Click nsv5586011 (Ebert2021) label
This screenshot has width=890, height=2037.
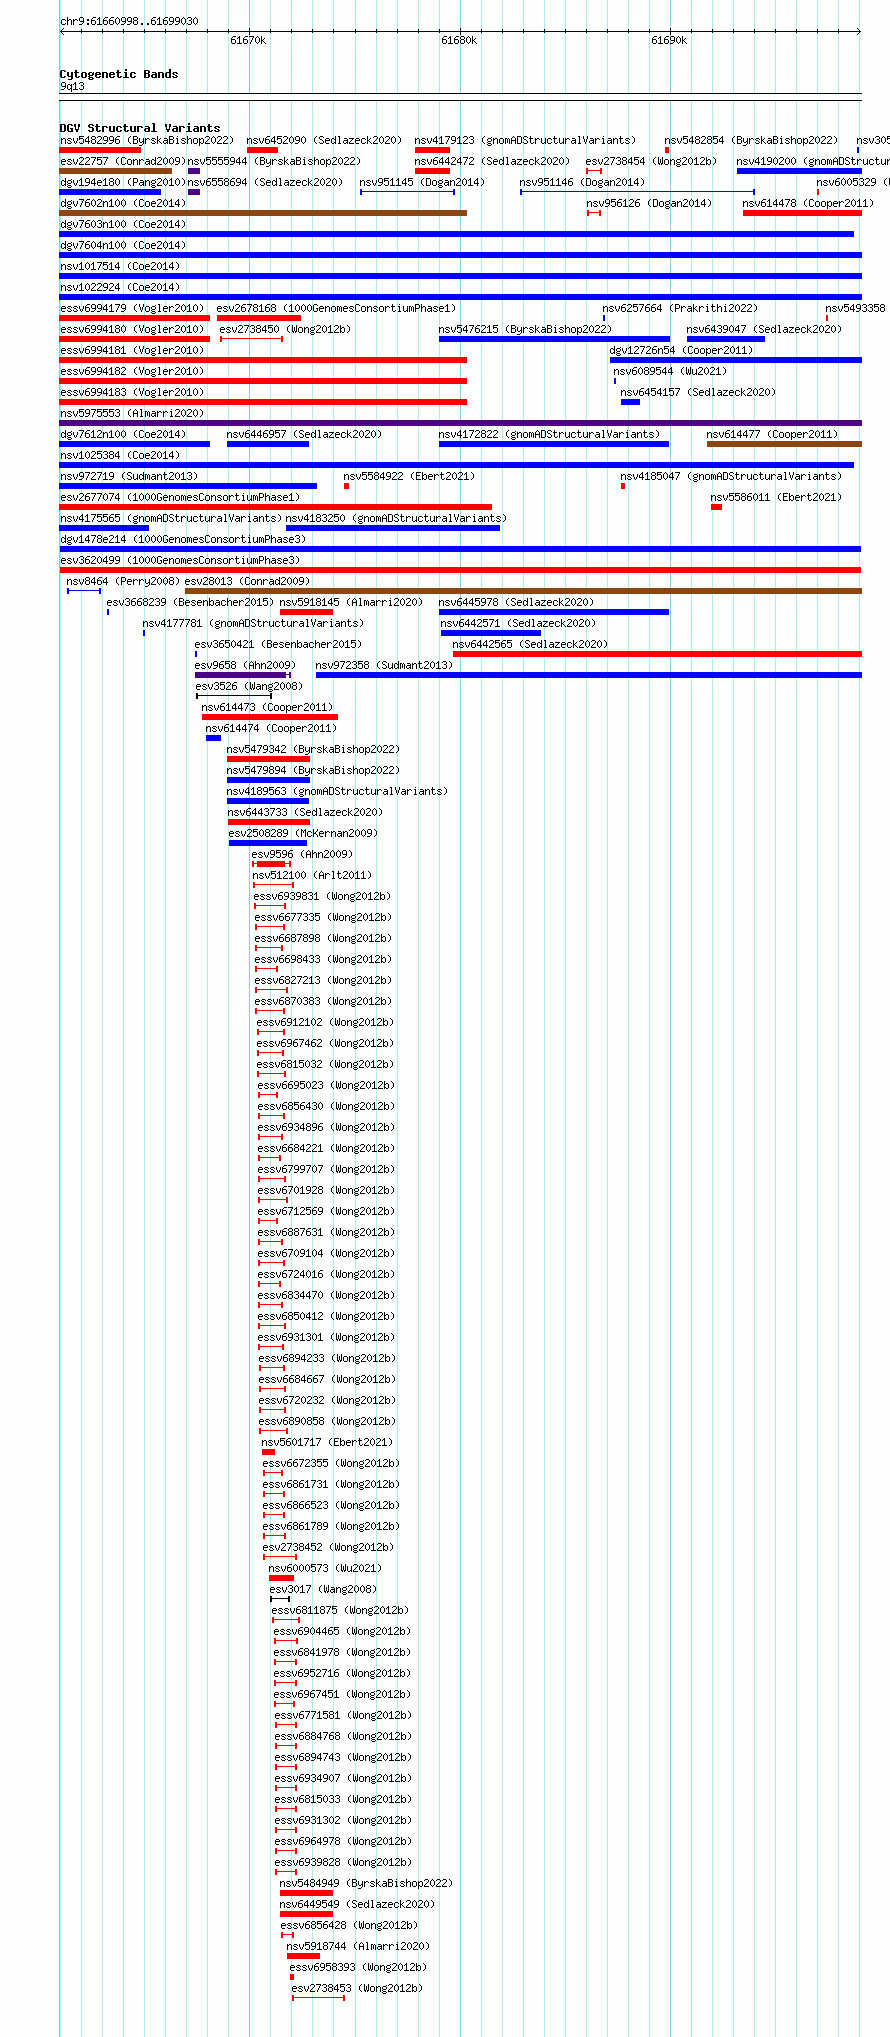(x=776, y=498)
